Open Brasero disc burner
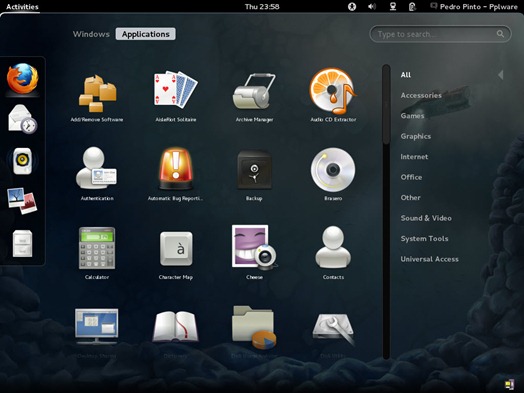 point(333,174)
